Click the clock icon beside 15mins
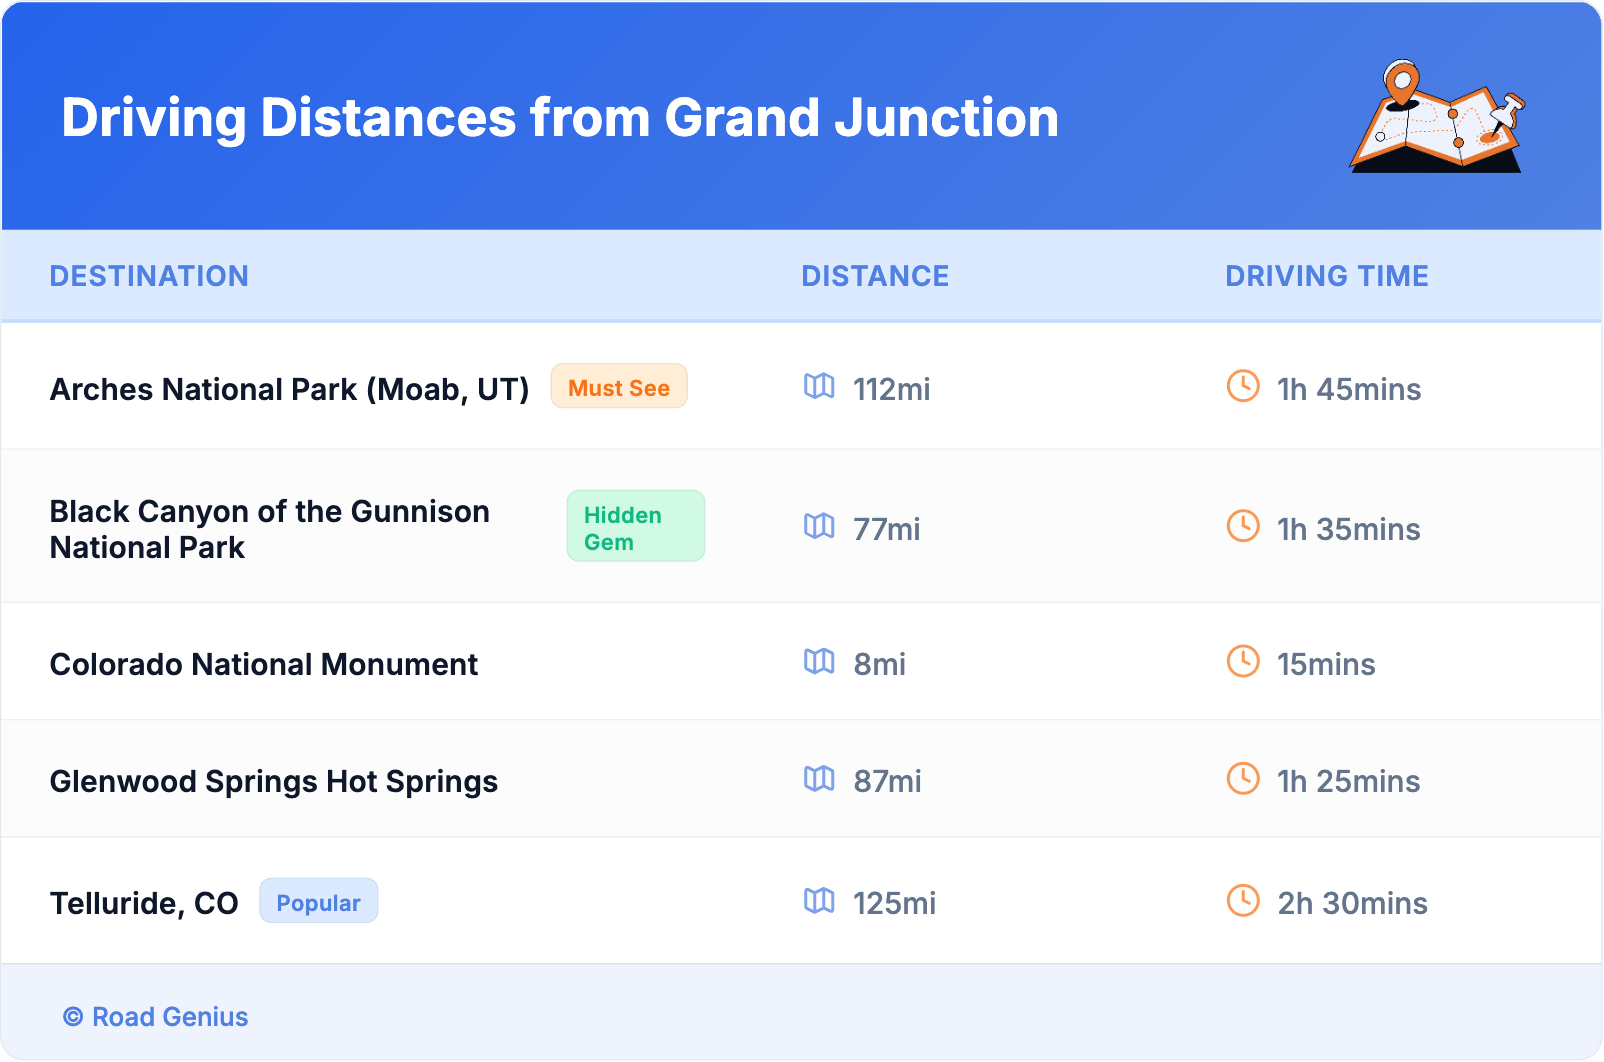Screen dimensions: 1604x1062 [x=1243, y=661]
